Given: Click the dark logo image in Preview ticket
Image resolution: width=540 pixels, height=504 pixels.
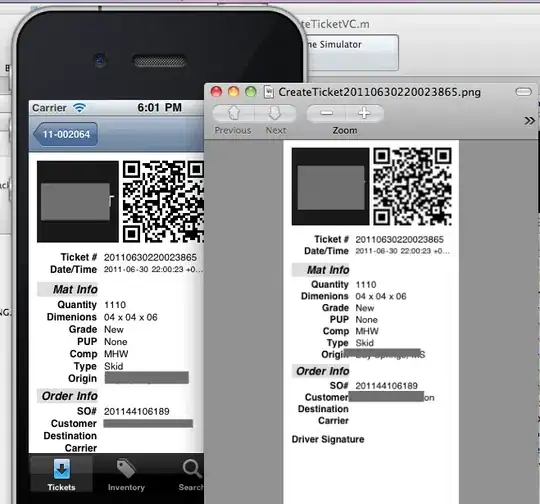Looking at the screenshot, I should (x=331, y=186).
